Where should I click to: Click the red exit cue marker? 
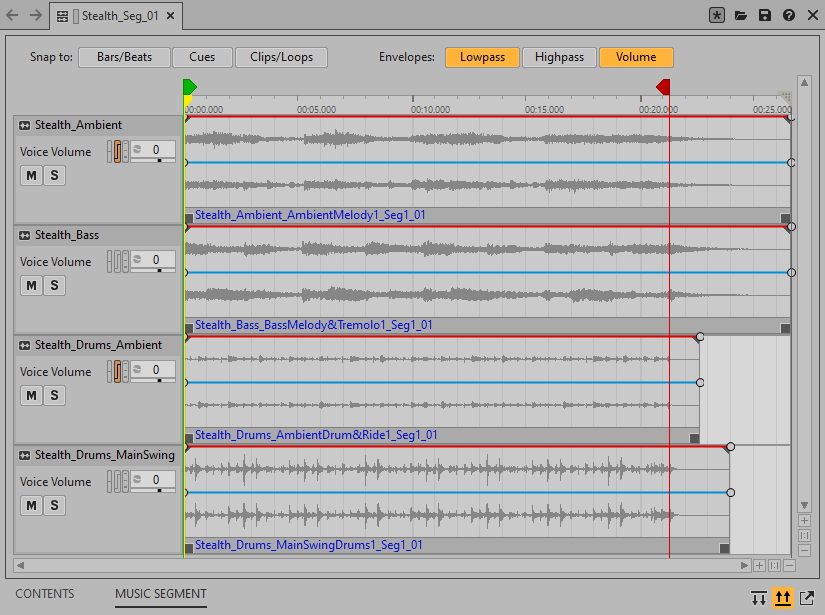tap(663, 88)
